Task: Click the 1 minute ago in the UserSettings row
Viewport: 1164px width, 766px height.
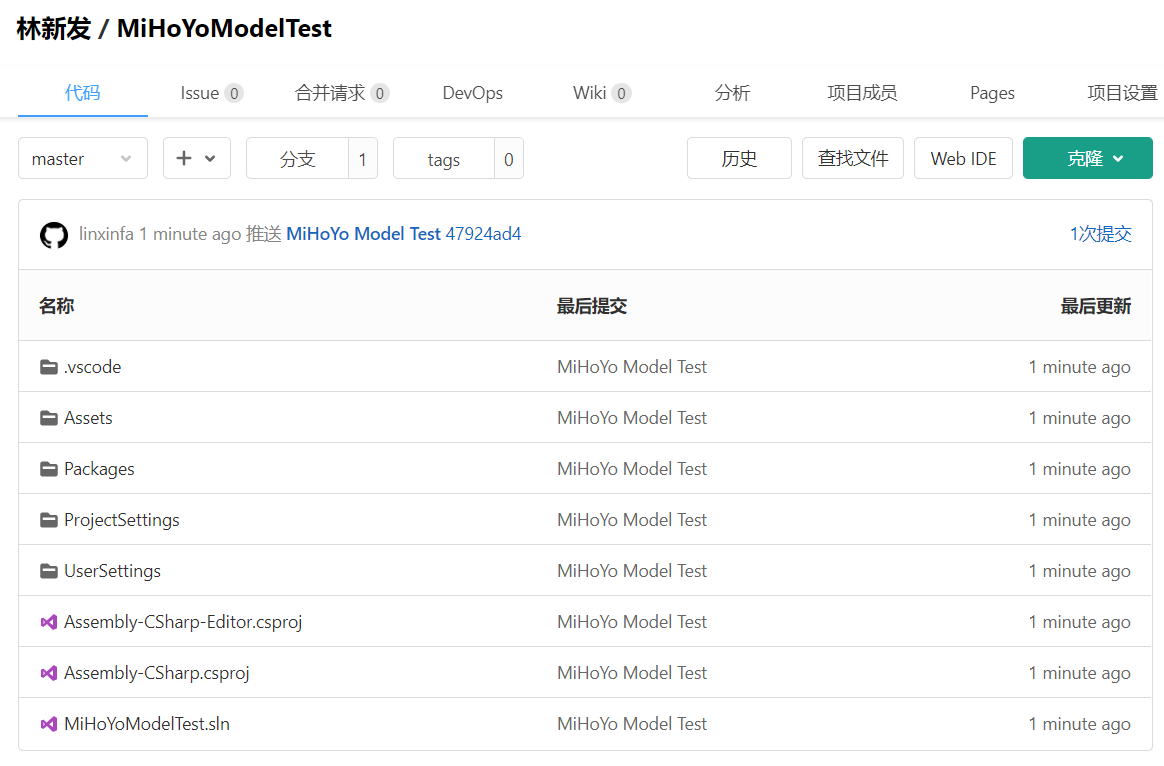Action: [x=1079, y=572]
